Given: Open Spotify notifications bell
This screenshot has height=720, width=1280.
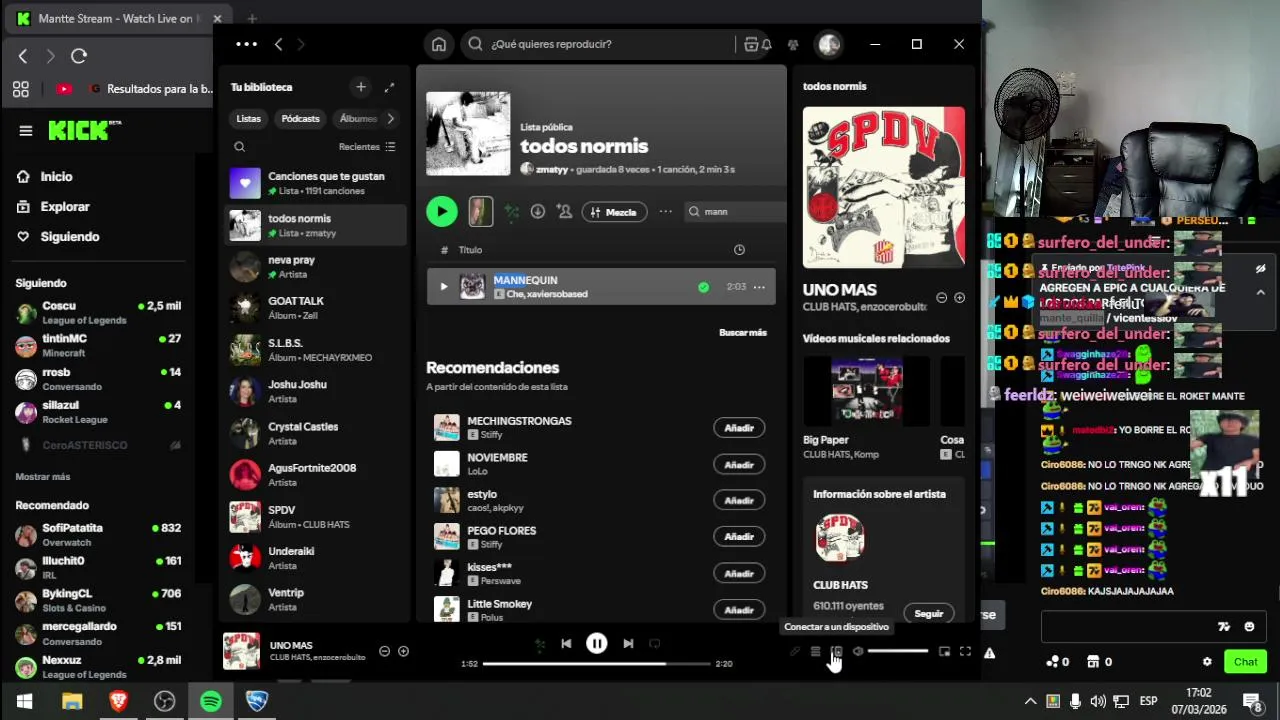Looking at the screenshot, I should [x=766, y=44].
